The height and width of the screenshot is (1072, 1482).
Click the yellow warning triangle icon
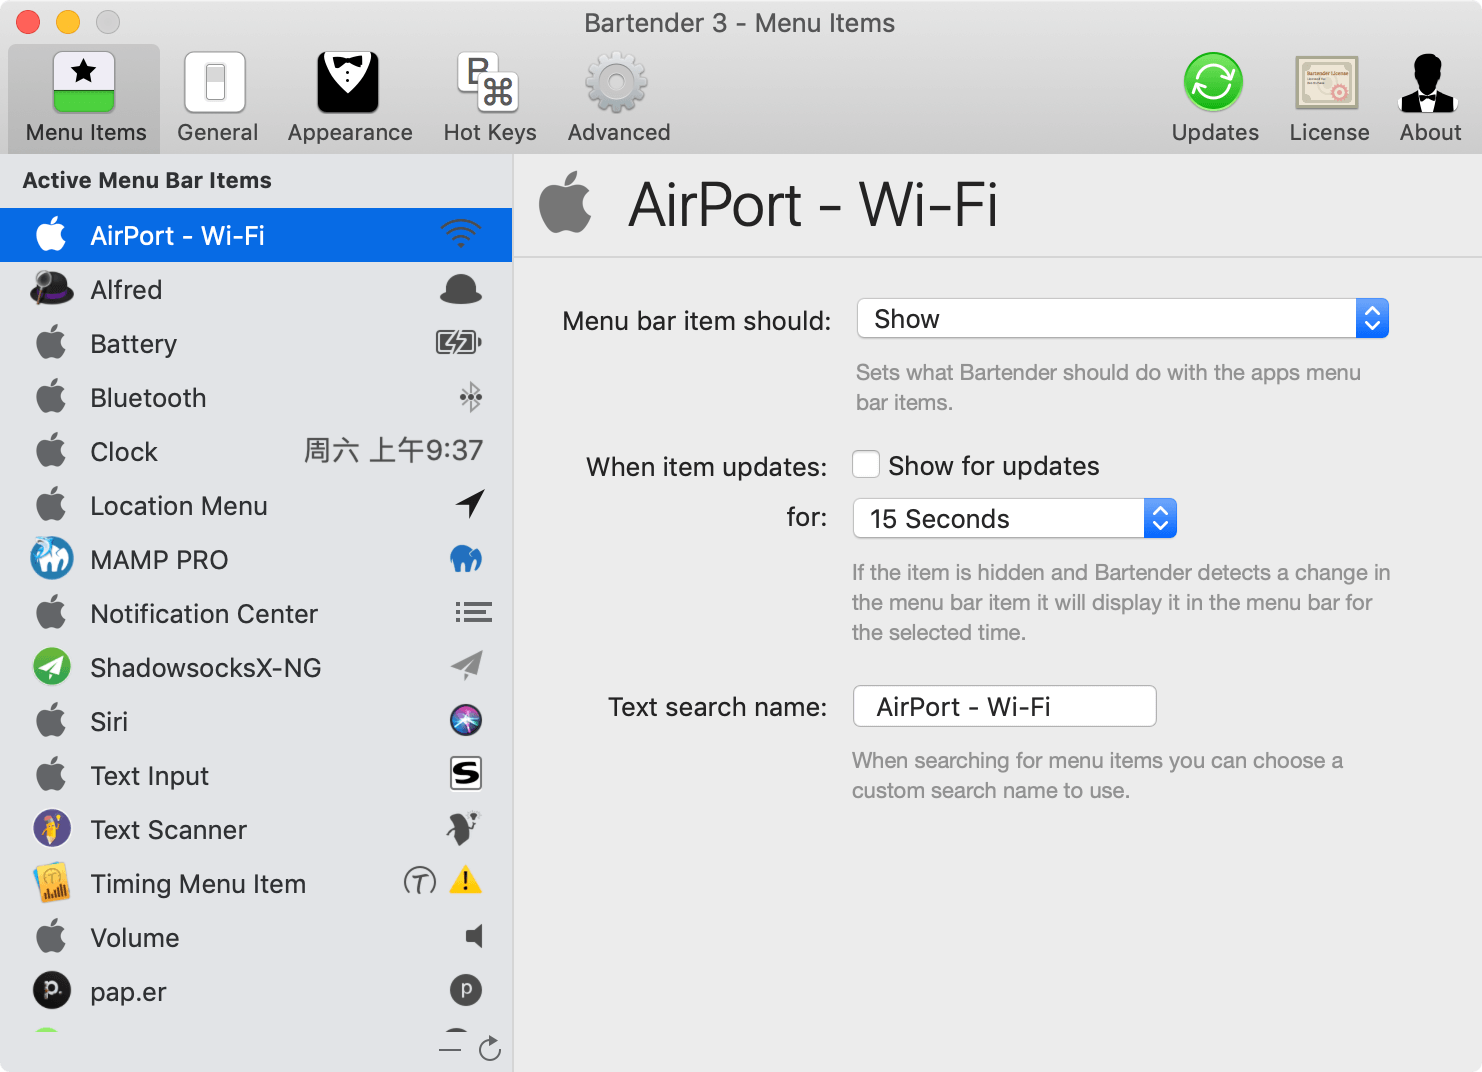(x=466, y=880)
